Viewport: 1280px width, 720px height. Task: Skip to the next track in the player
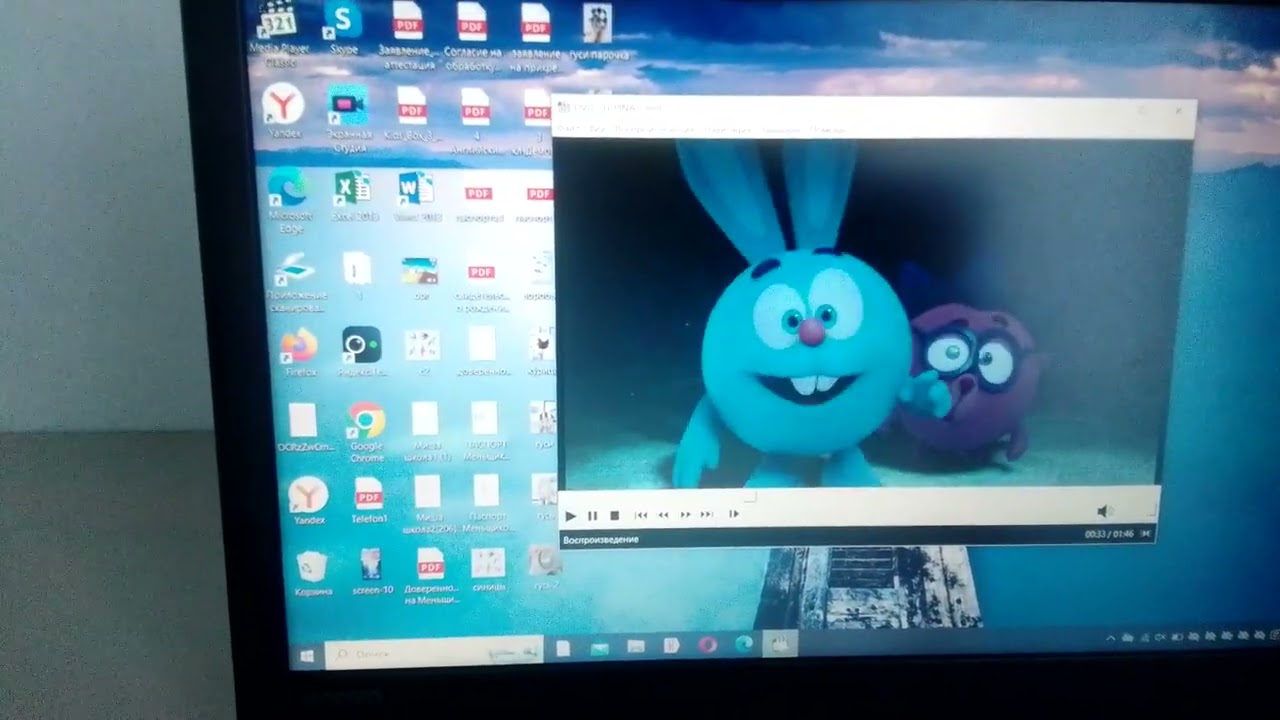click(x=707, y=515)
